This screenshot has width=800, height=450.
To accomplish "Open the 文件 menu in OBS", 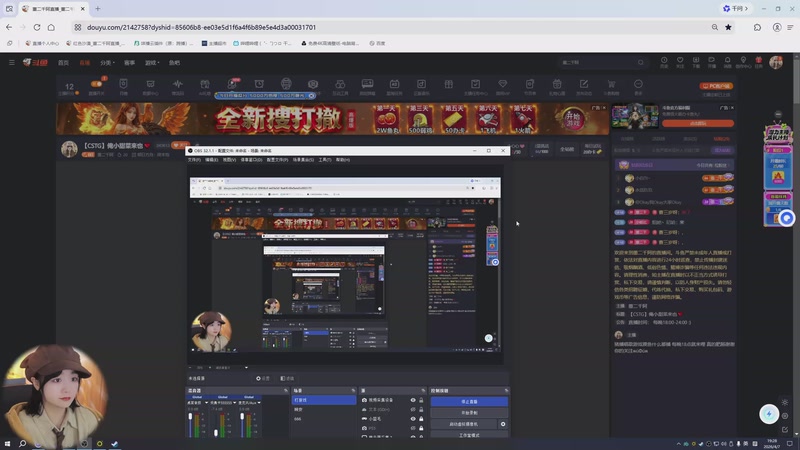I will [194, 160].
